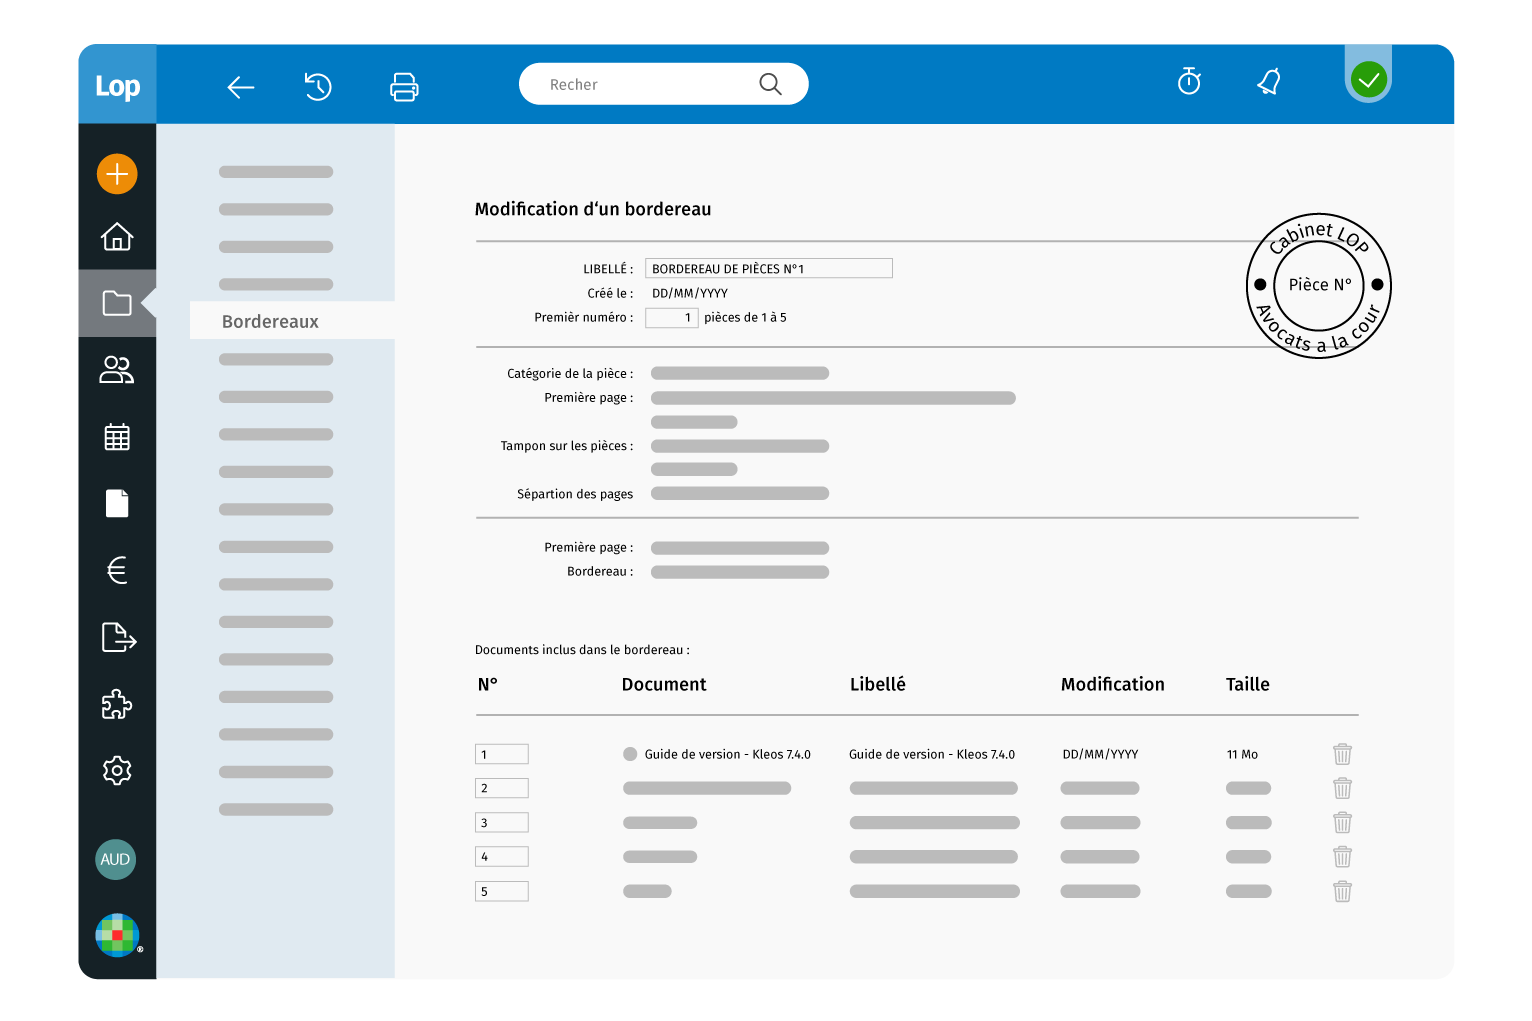Go to the Home icon in sidebar
The width and height of the screenshot is (1532, 1021).
[117, 237]
